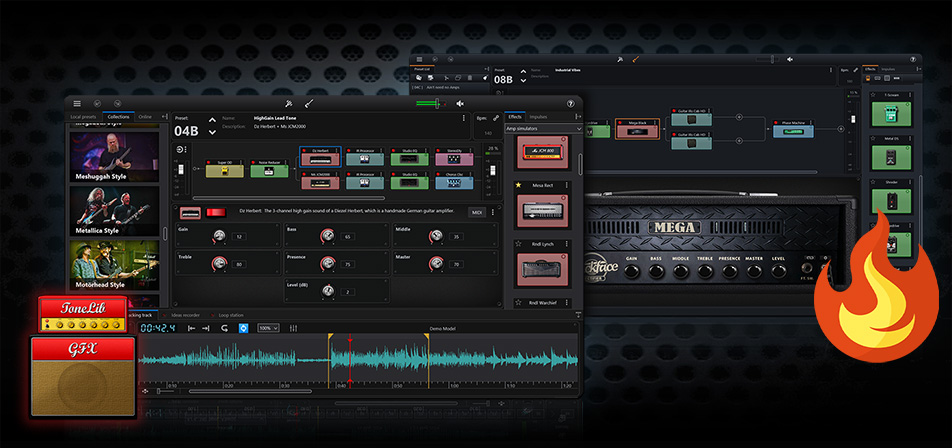The image size is (952, 448).
Task: Click the signal chain input icon
Action: (x=180, y=149)
